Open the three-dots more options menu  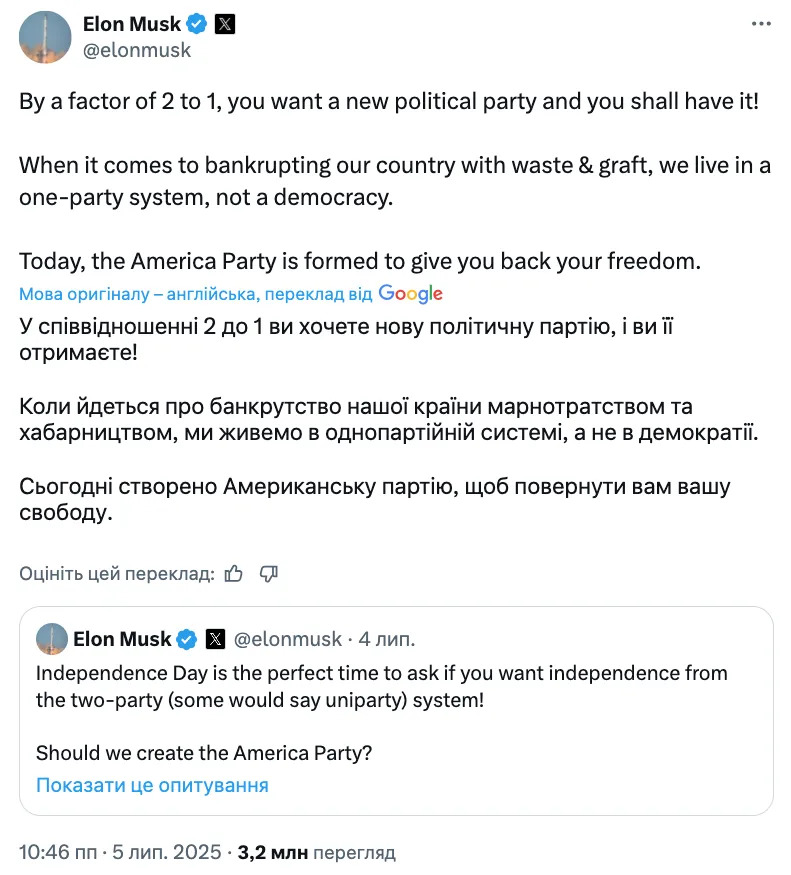761,24
